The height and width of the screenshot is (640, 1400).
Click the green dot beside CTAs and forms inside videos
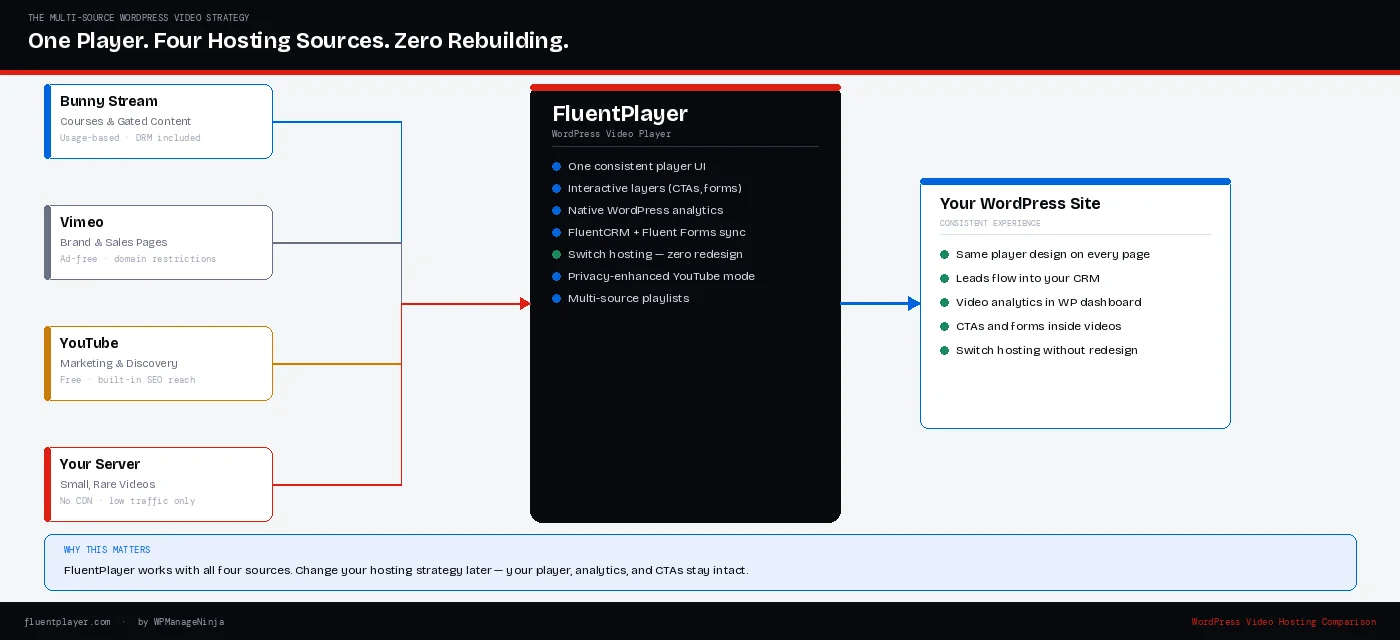(x=945, y=326)
